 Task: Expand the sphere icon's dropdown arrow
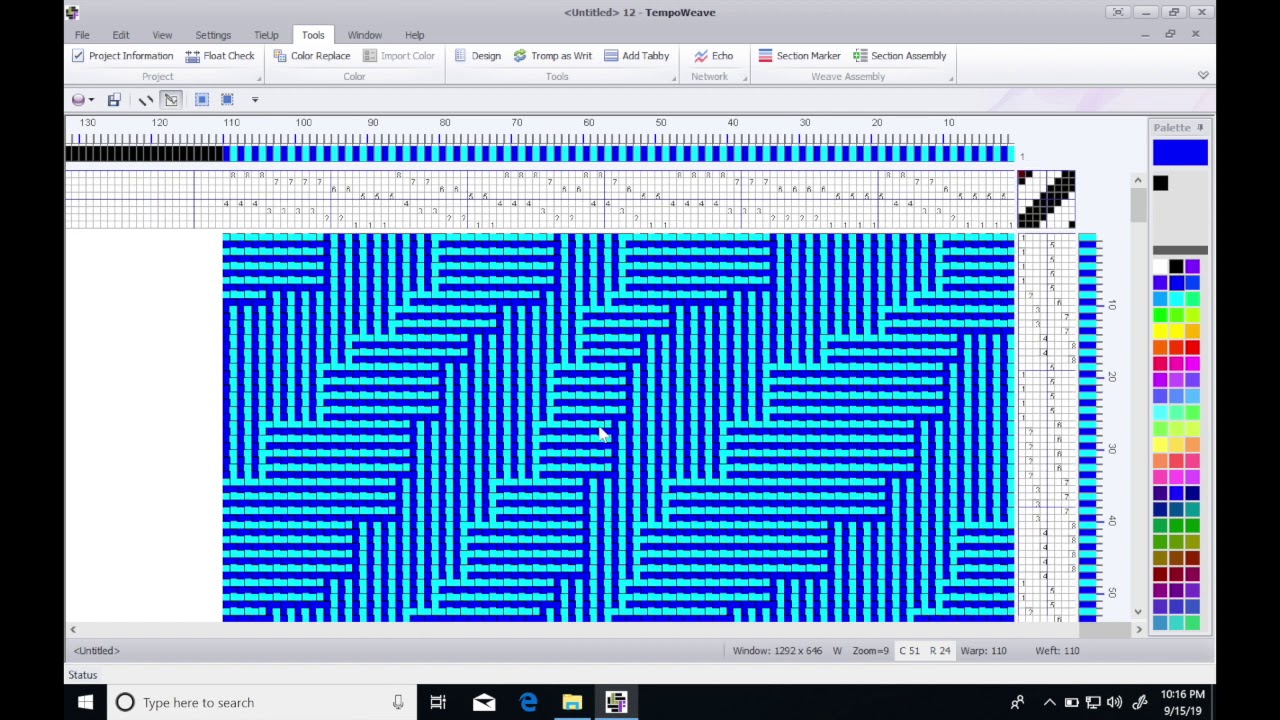[91, 100]
